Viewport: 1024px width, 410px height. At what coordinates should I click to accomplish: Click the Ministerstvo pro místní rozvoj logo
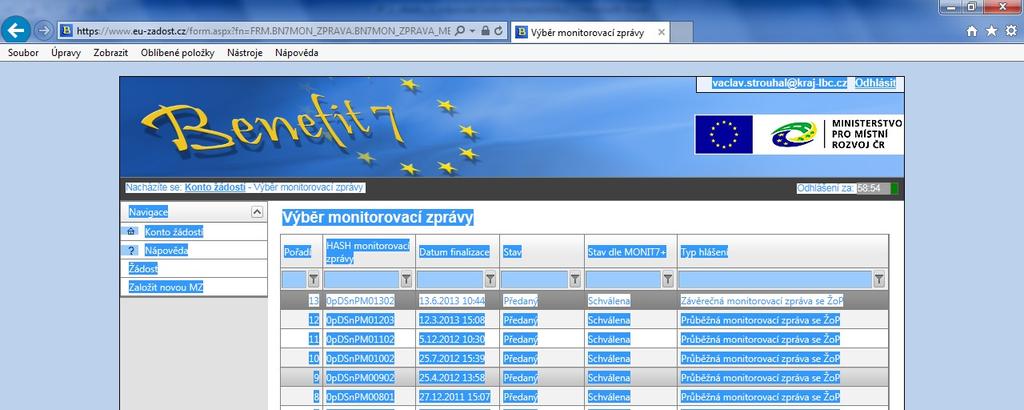[835, 135]
